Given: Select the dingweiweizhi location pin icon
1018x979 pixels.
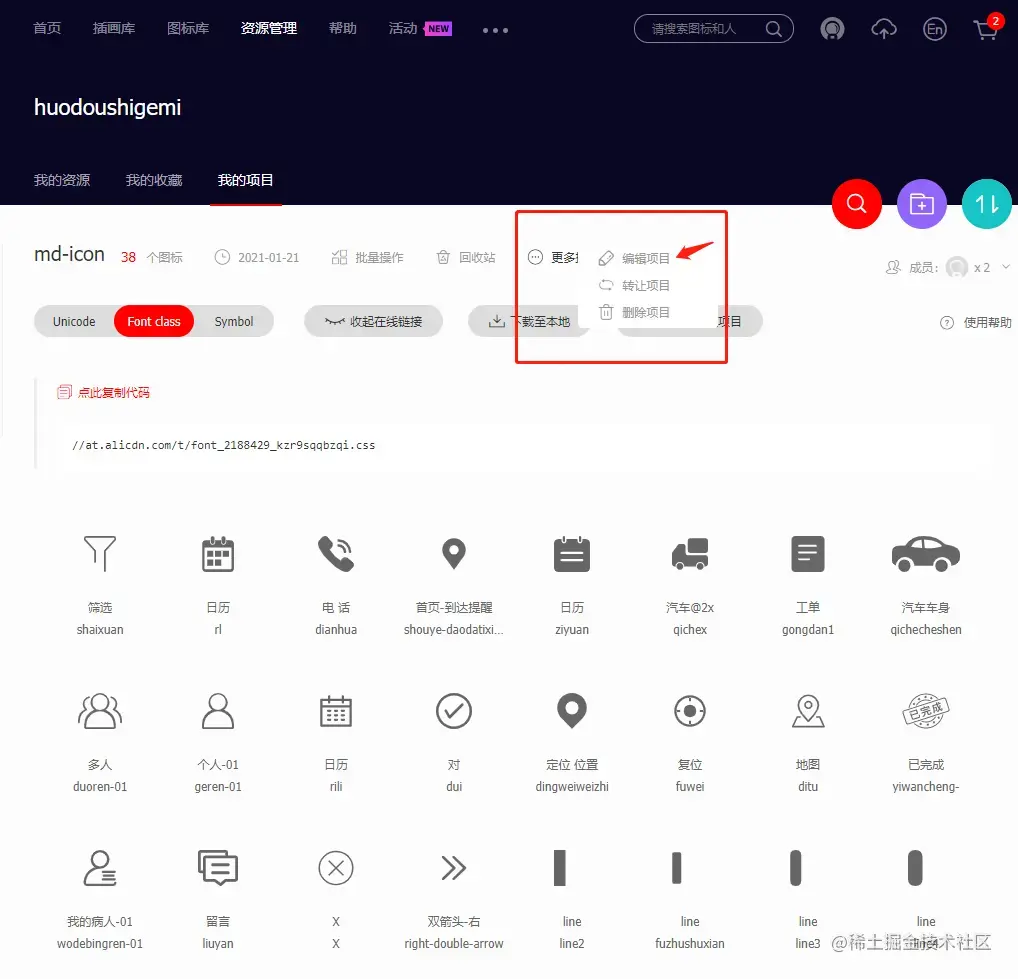Looking at the screenshot, I should tap(571, 711).
